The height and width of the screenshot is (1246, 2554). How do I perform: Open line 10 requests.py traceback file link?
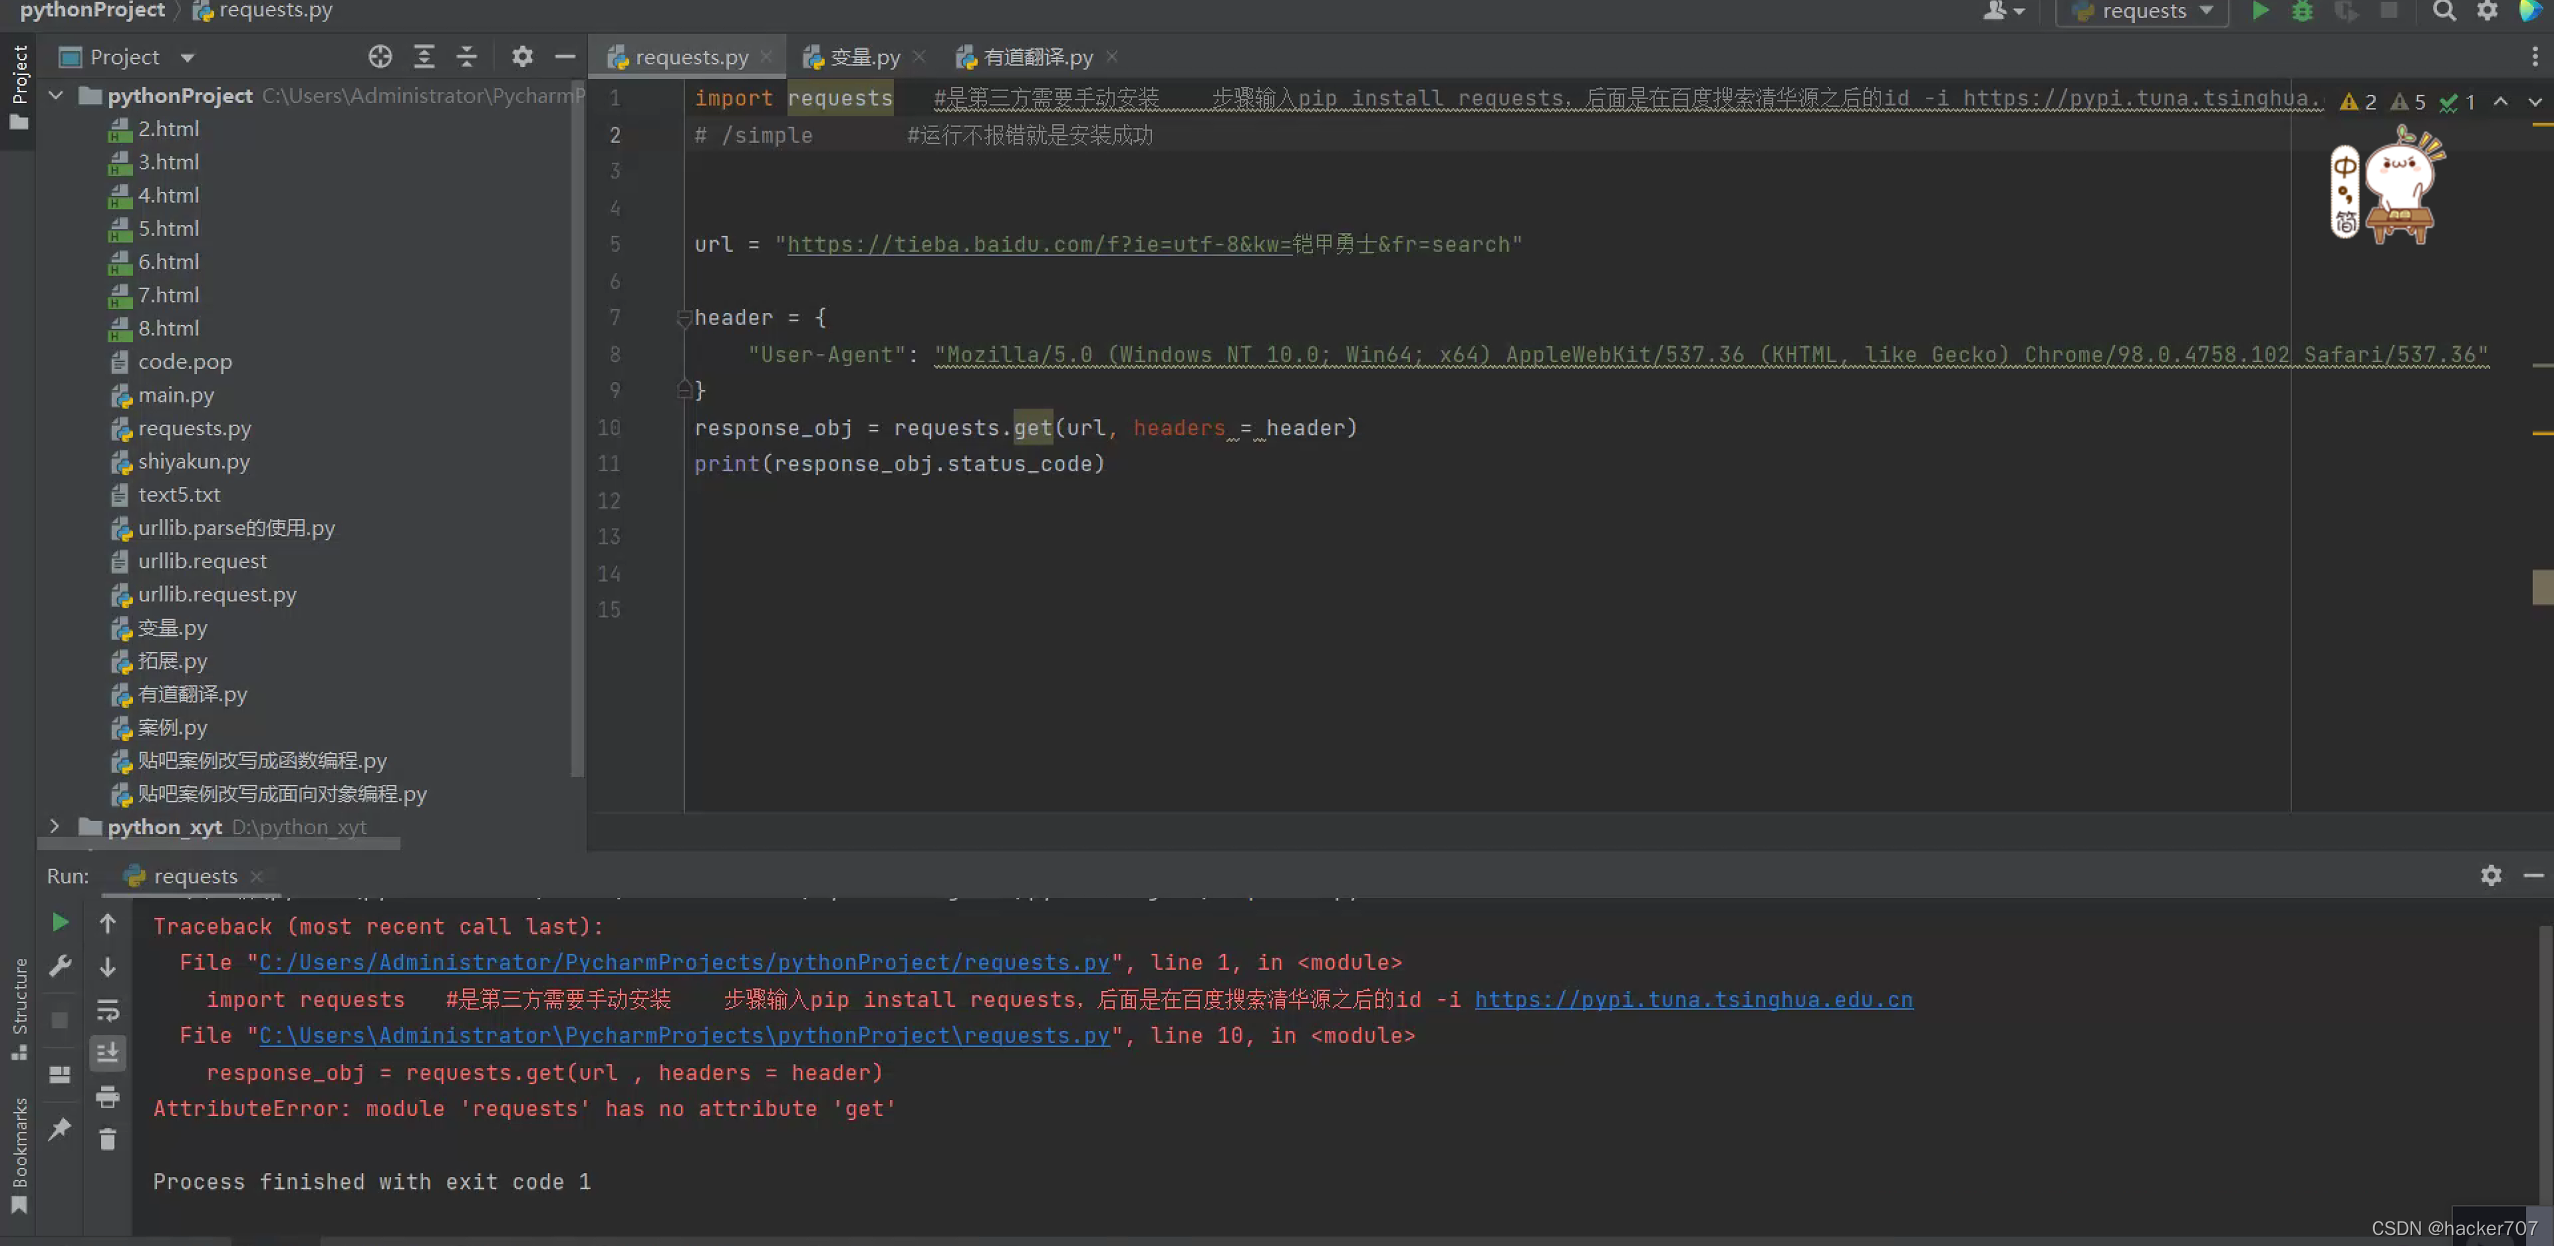pyautogui.click(x=684, y=1035)
